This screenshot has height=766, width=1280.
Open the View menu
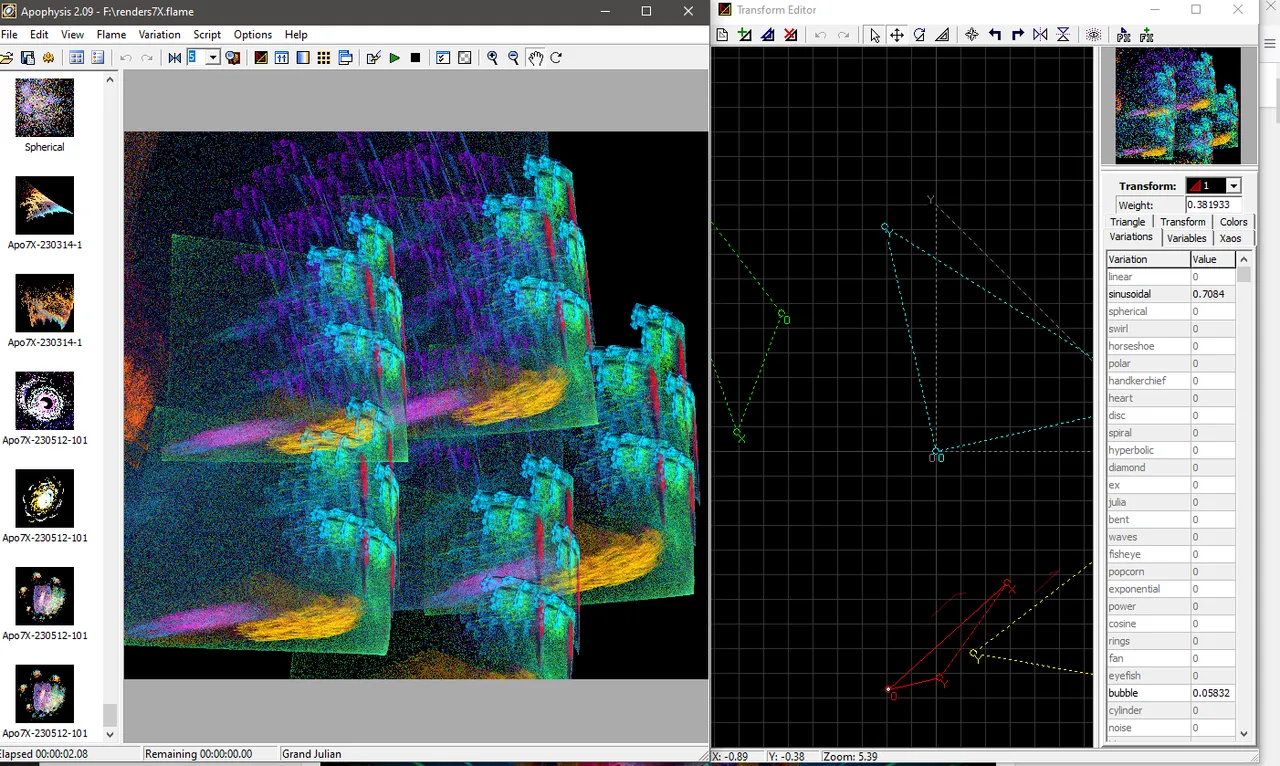[72, 34]
